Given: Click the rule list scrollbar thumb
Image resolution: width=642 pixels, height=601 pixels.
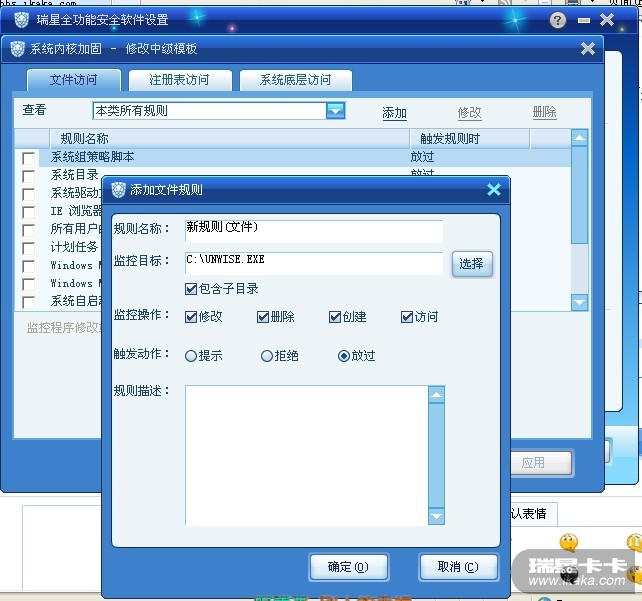Looking at the screenshot, I should (x=579, y=196).
